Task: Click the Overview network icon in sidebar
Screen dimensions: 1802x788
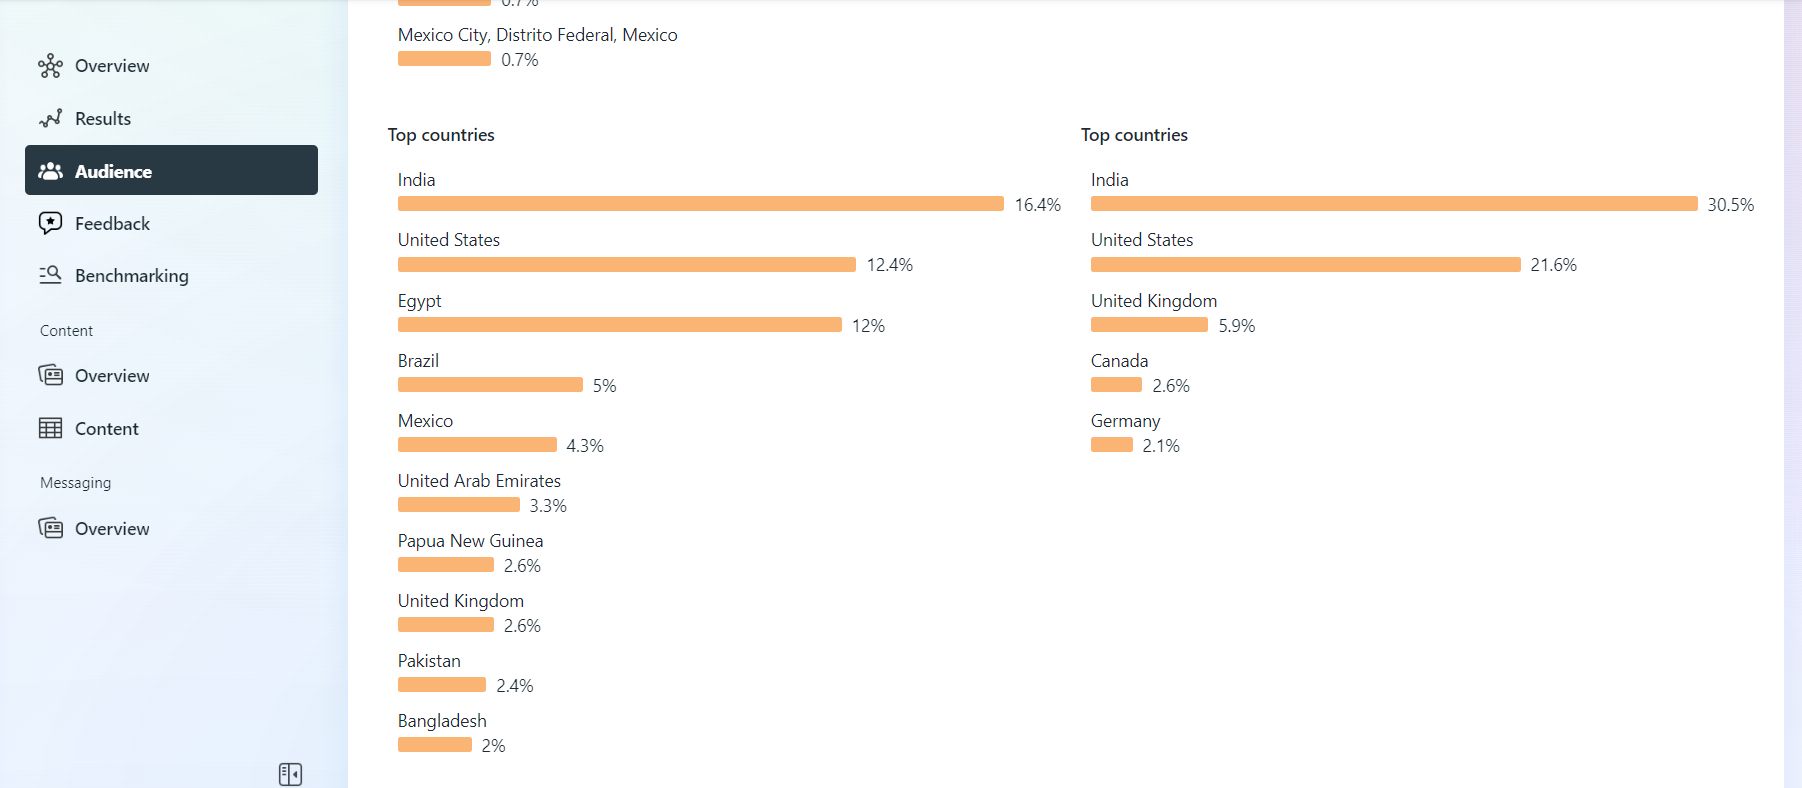Action: point(50,66)
